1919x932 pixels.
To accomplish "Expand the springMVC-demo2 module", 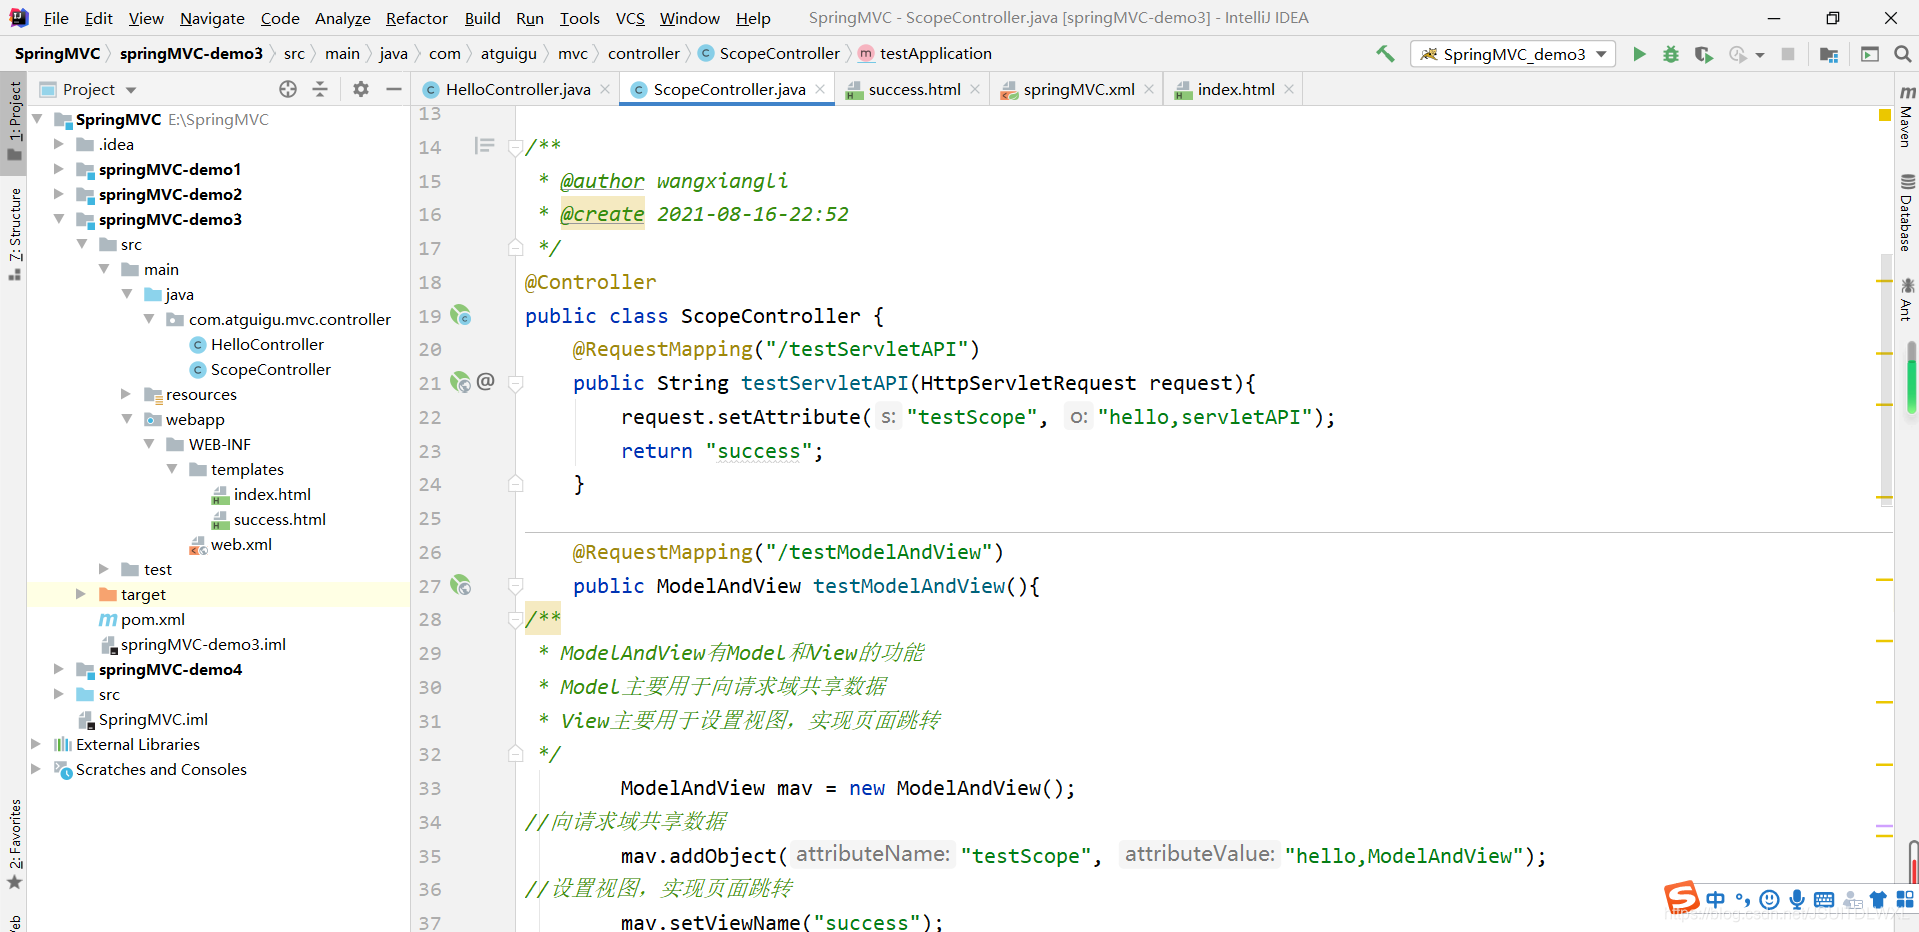I will tap(59, 194).
